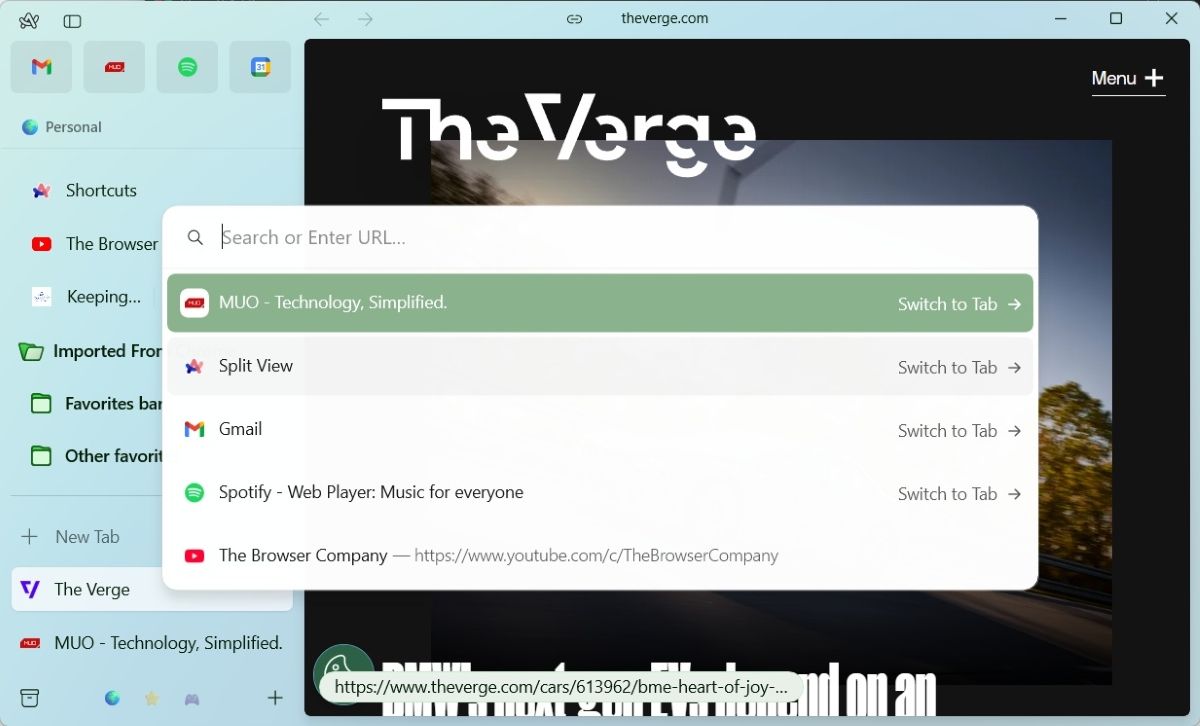Click theverge.com address in title bar

(664, 18)
